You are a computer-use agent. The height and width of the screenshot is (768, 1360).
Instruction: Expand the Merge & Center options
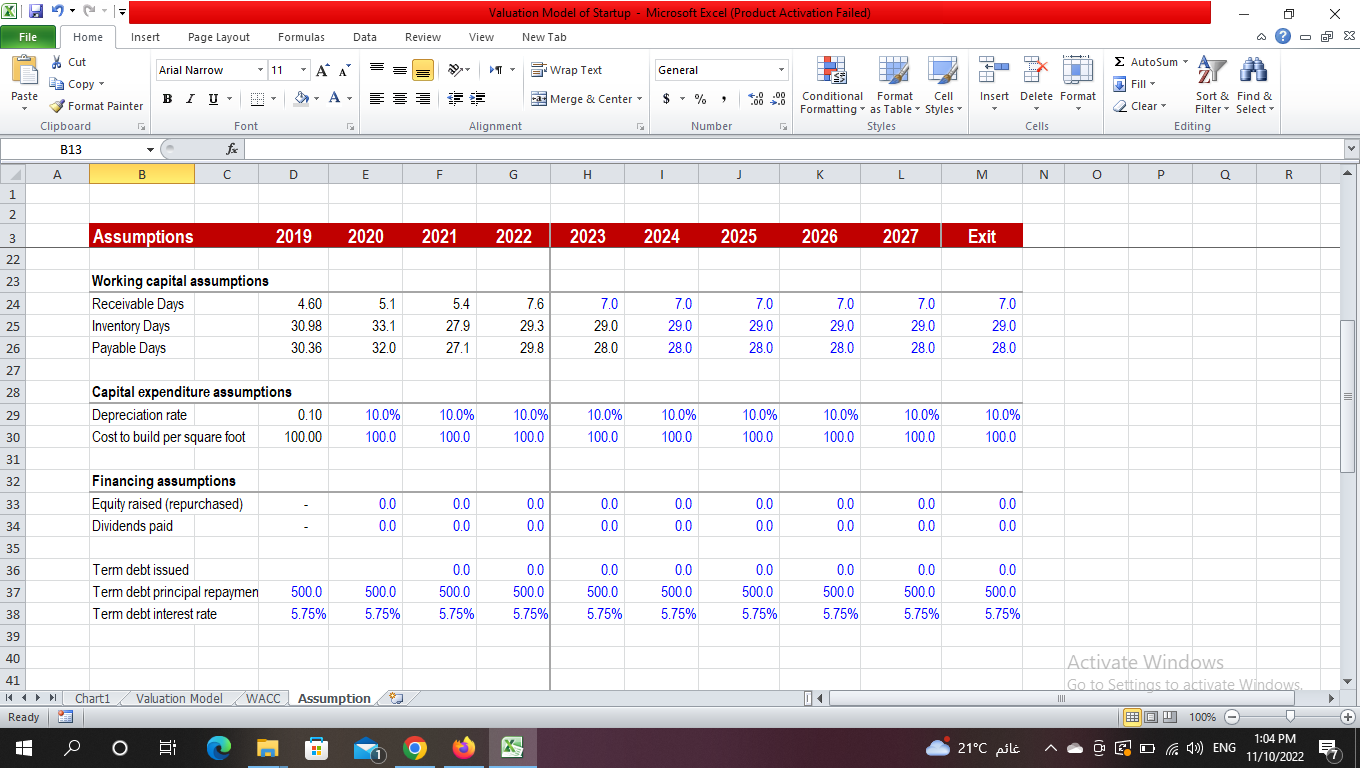[640, 99]
